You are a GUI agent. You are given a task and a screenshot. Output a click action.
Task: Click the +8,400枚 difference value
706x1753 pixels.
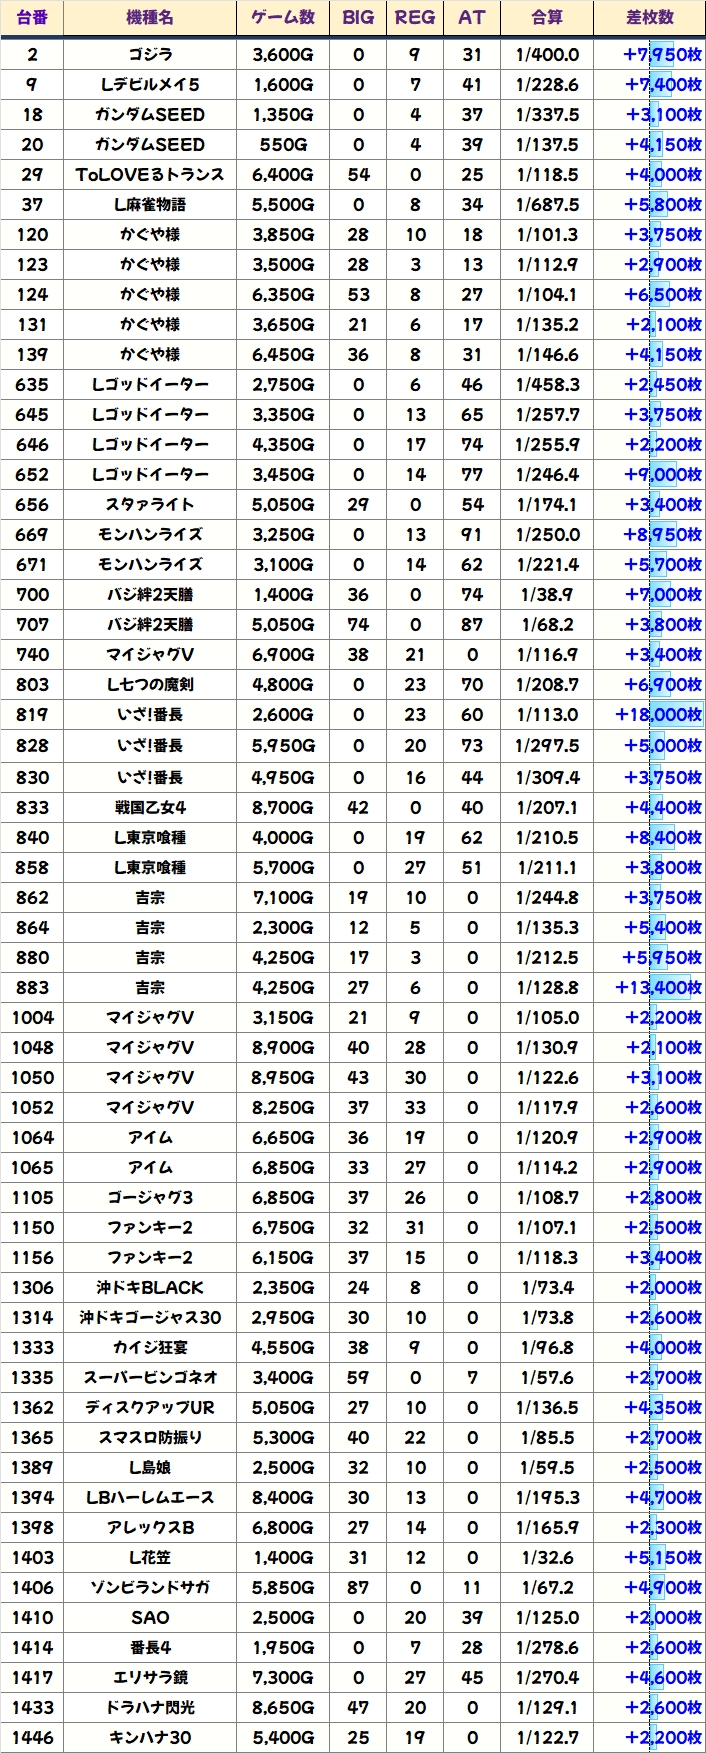663,838
